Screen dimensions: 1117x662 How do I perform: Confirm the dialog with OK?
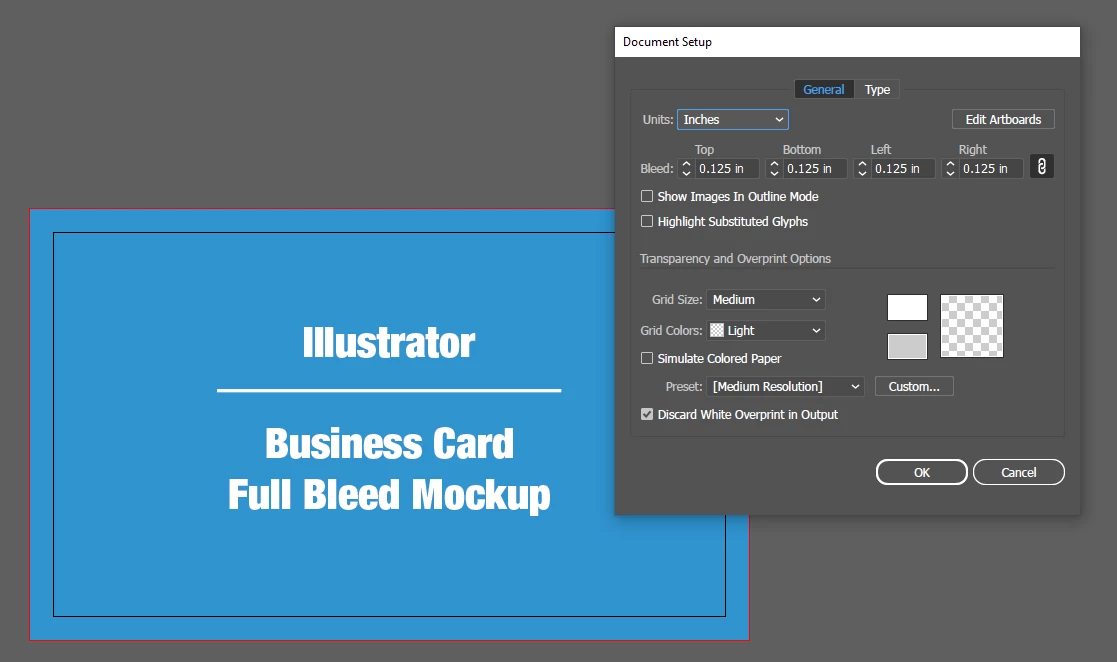pos(922,472)
